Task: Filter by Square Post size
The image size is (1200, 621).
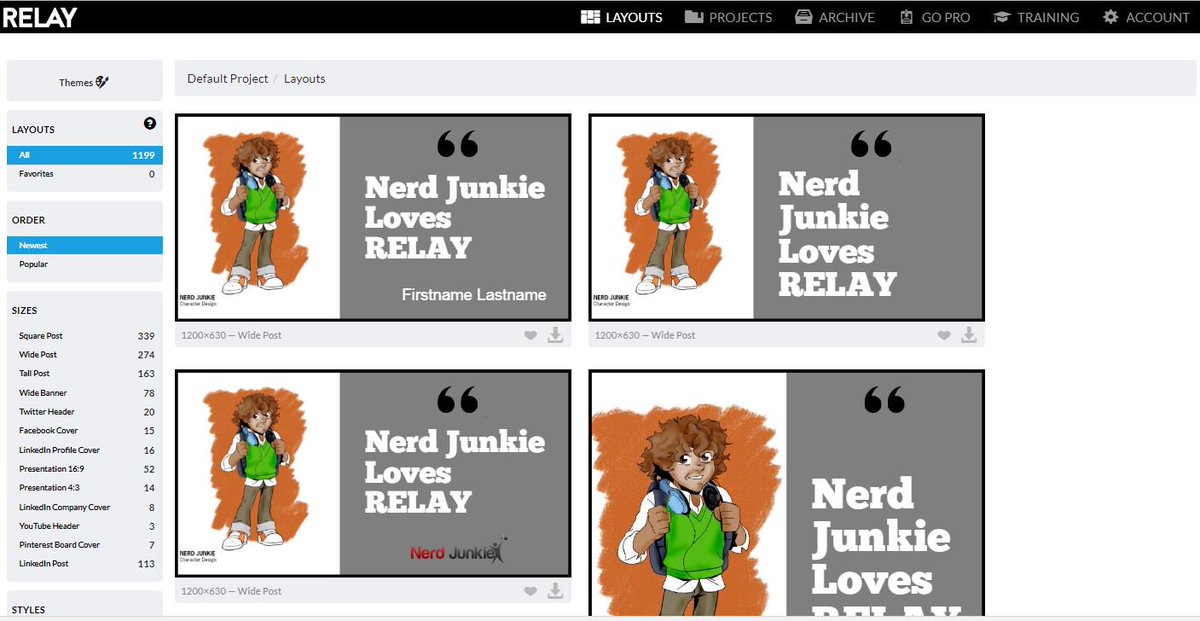Action: 84,336
